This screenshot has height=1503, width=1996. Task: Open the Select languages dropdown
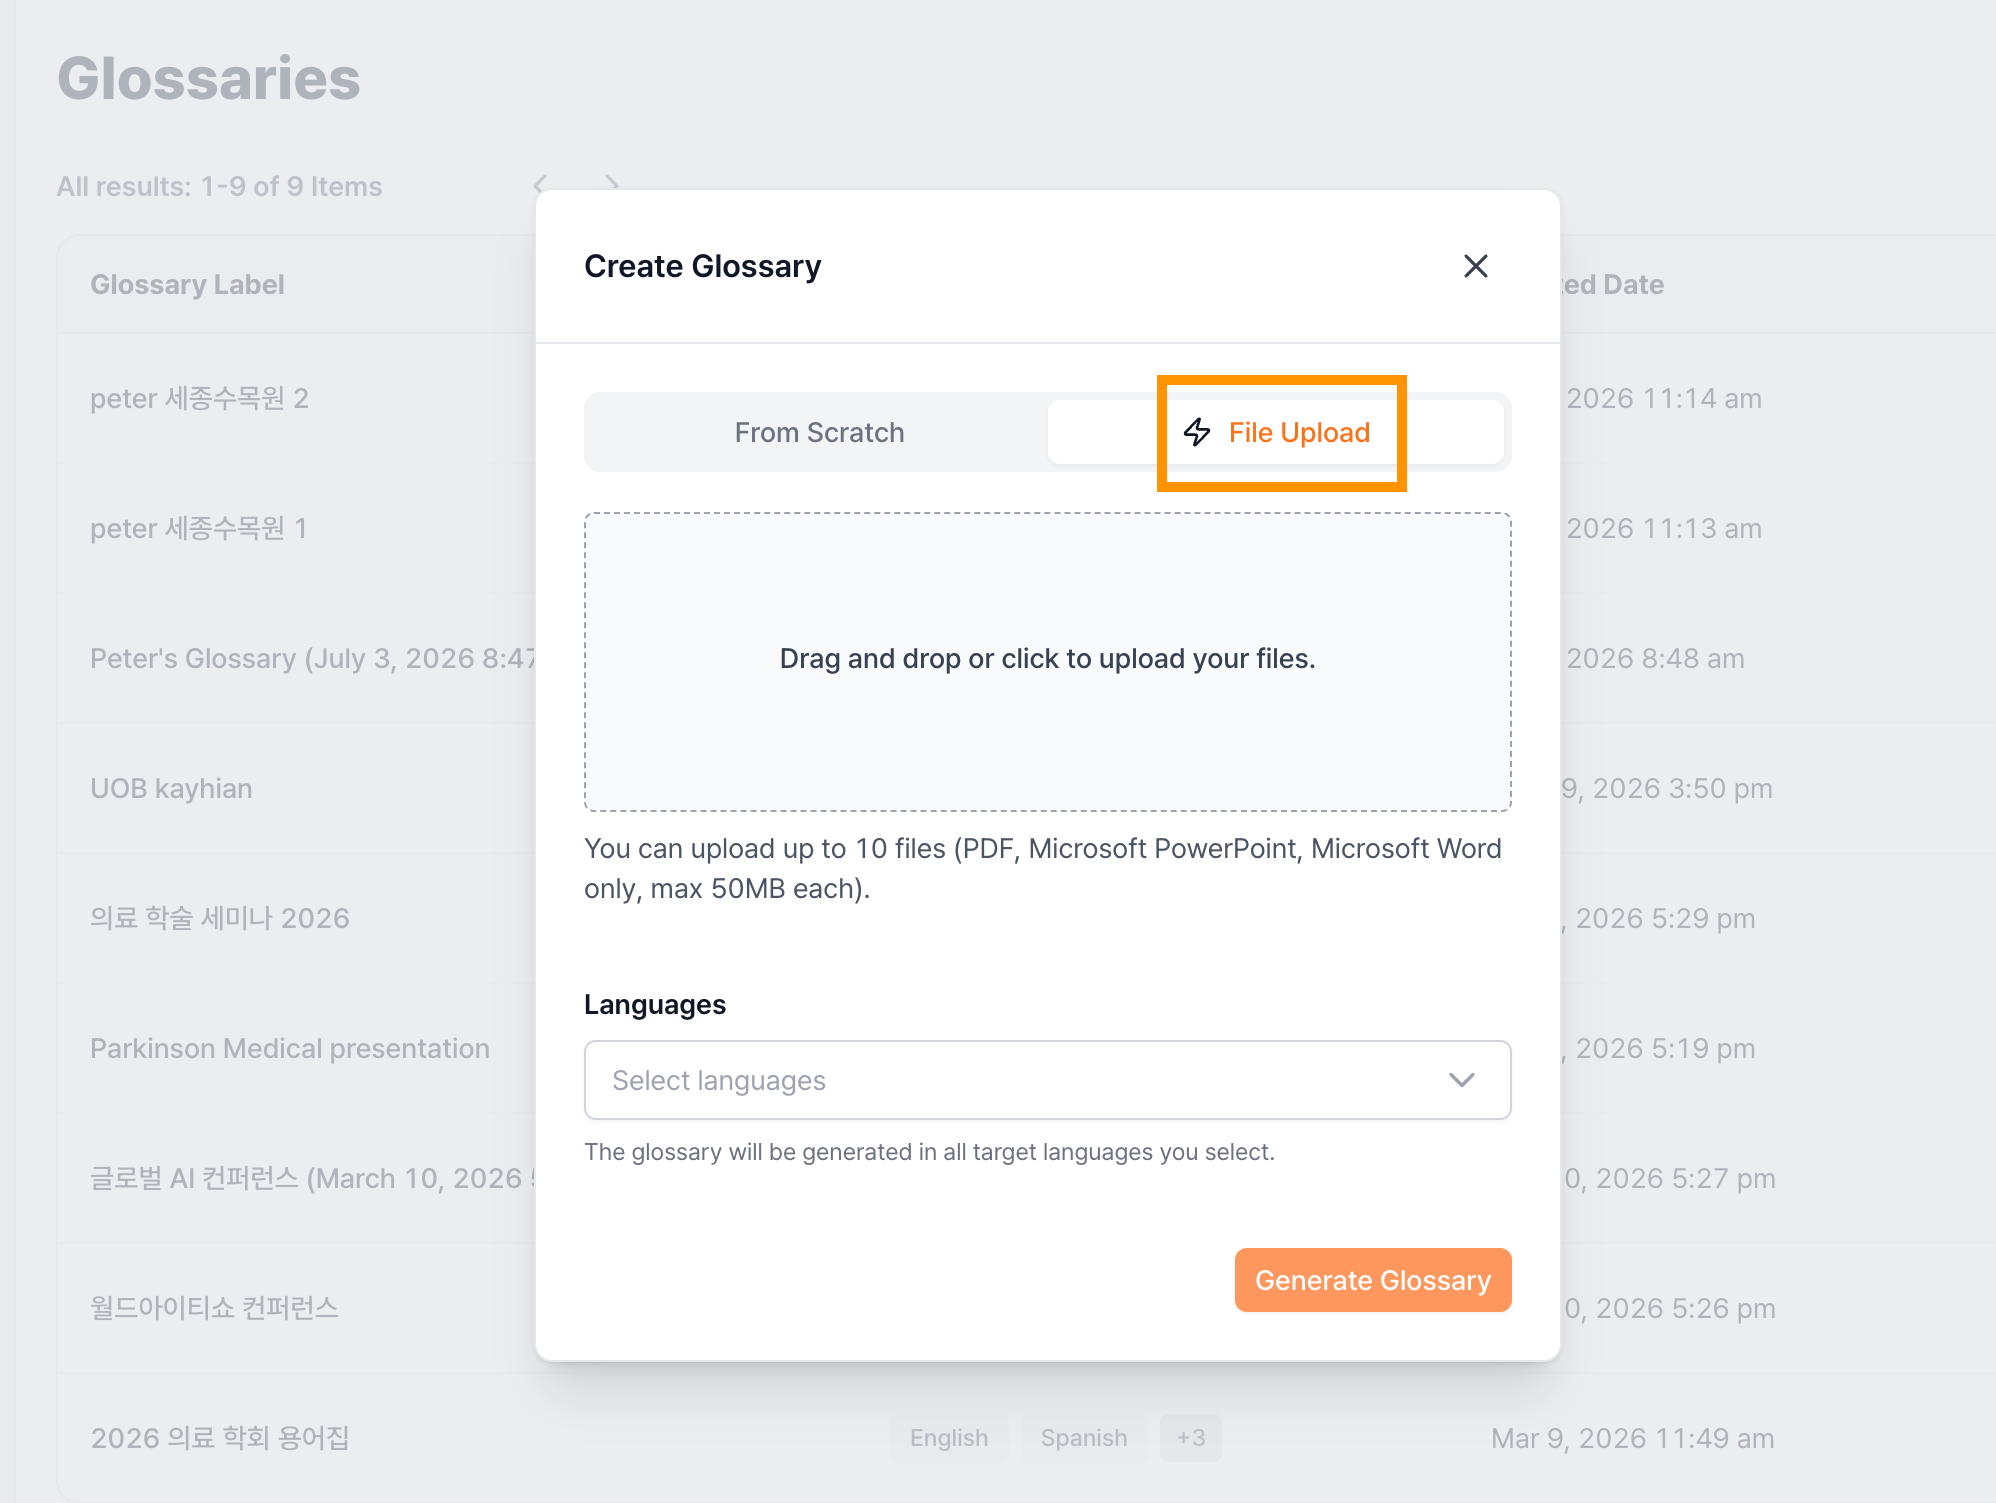pyautogui.click(x=1047, y=1080)
